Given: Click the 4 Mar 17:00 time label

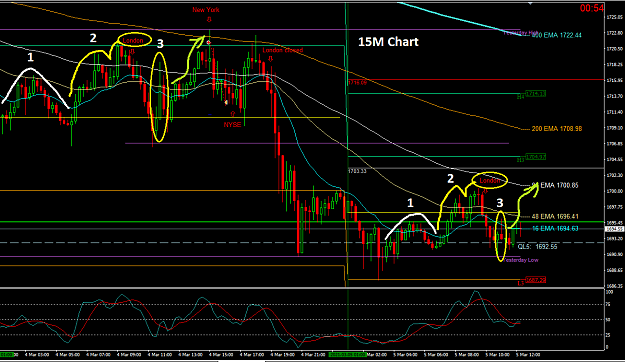Looking at the screenshot, I should tap(252, 354).
